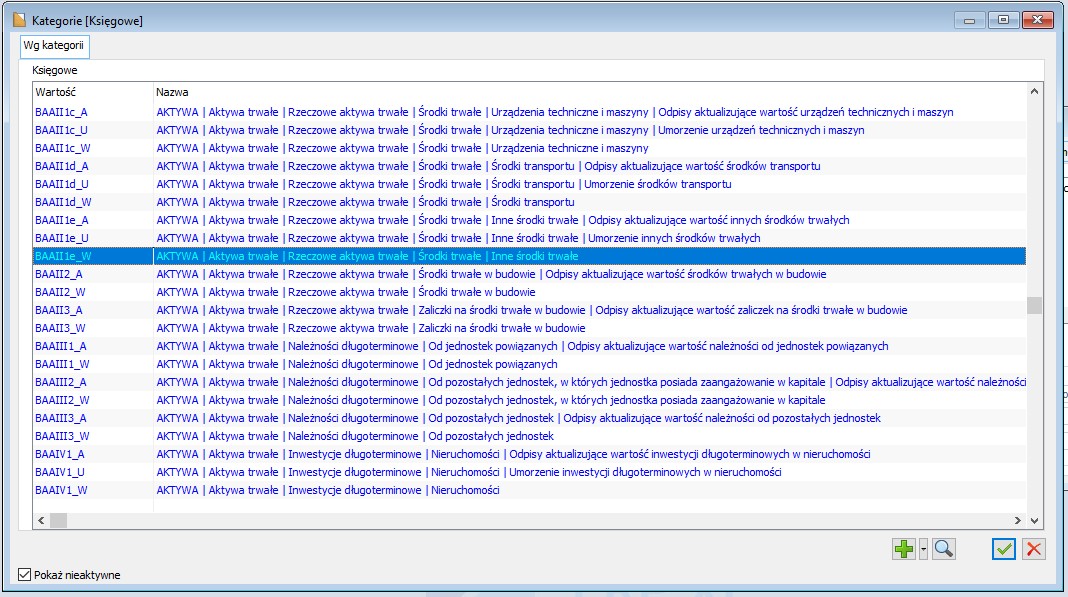Click the green plus add category button
This screenshot has width=1068, height=597.
(904, 549)
